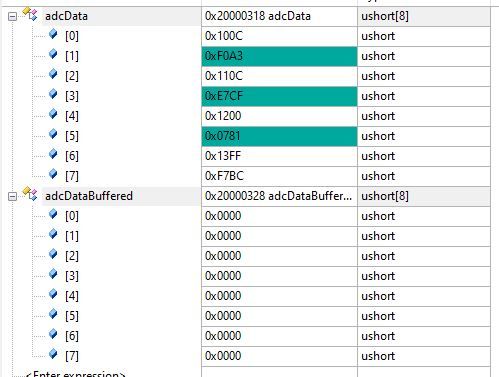This screenshot has height=377, width=499.
Task: Select the adcData [0] element icon
Action: (x=53, y=34)
